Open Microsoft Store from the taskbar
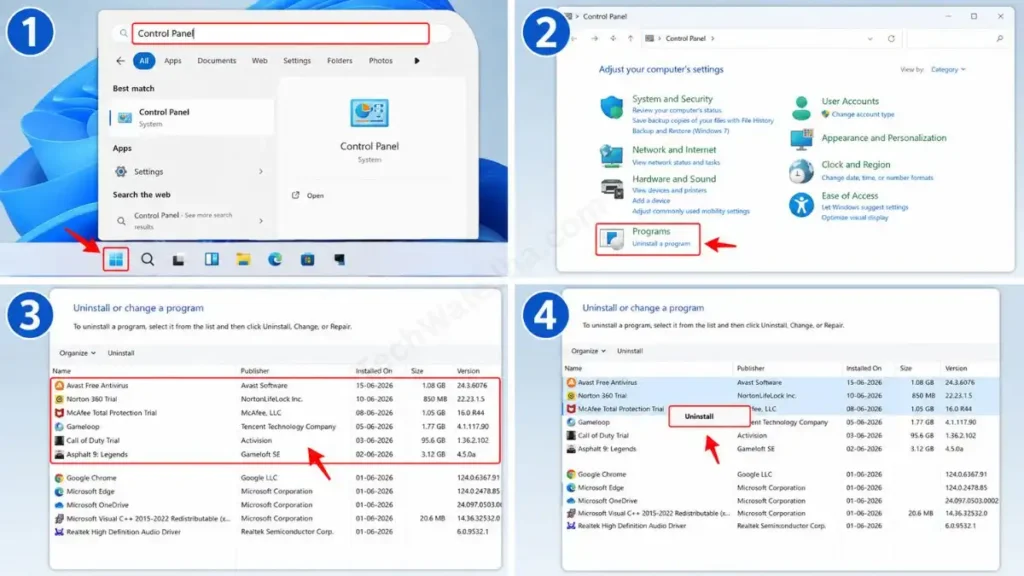Image resolution: width=1024 pixels, height=576 pixels. tap(307, 259)
